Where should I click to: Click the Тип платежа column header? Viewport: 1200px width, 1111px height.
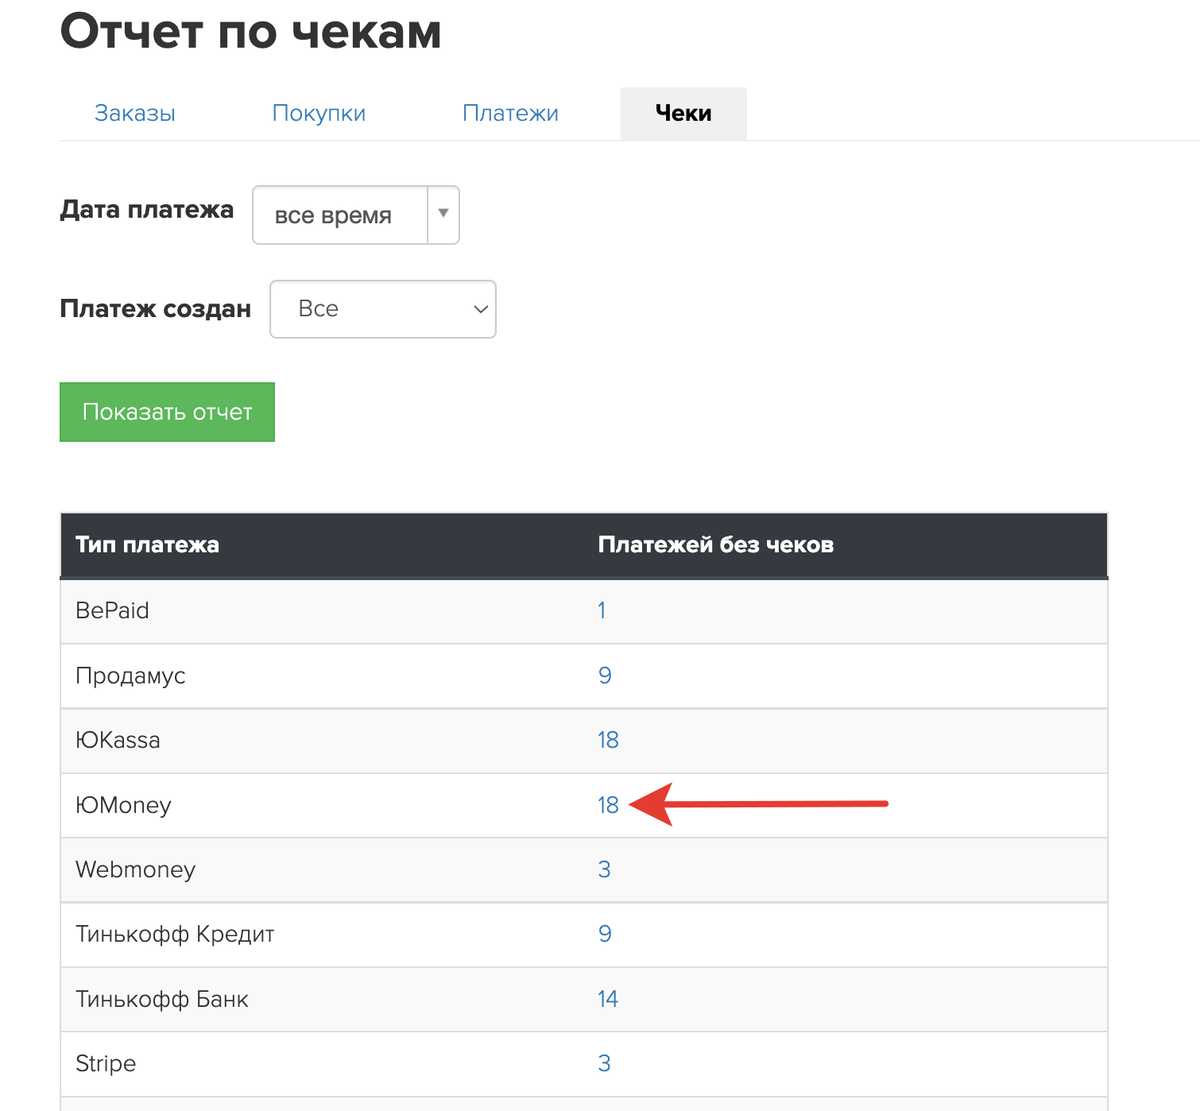click(147, 545)
